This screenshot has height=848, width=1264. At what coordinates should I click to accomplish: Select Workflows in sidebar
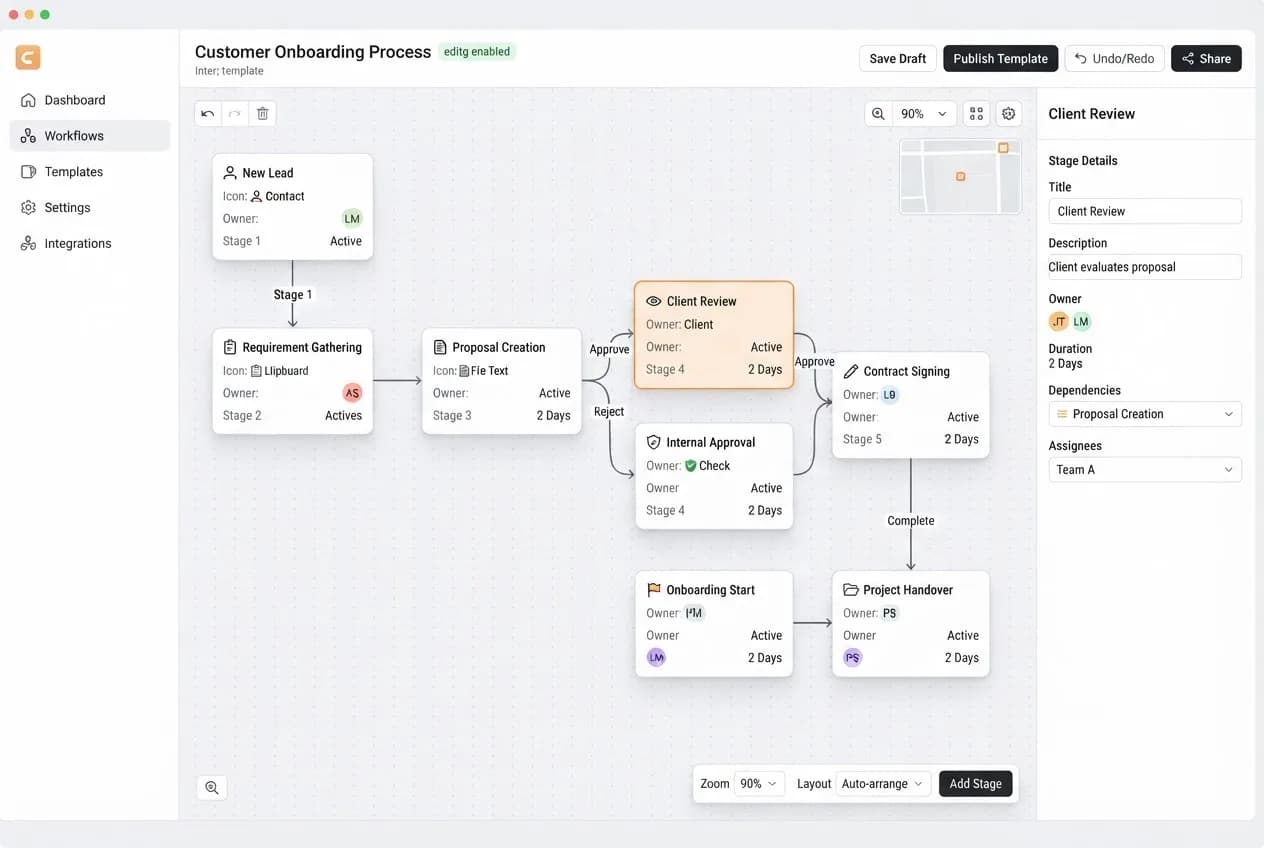[90, 136]
